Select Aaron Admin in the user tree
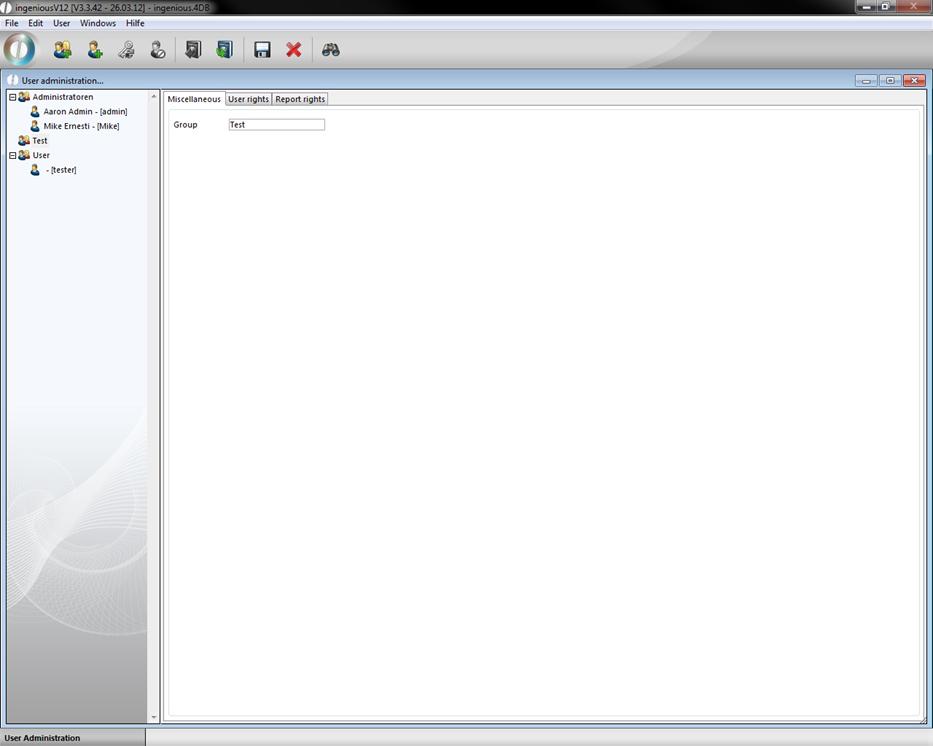The image size is (933, 746). coord(84,112)
